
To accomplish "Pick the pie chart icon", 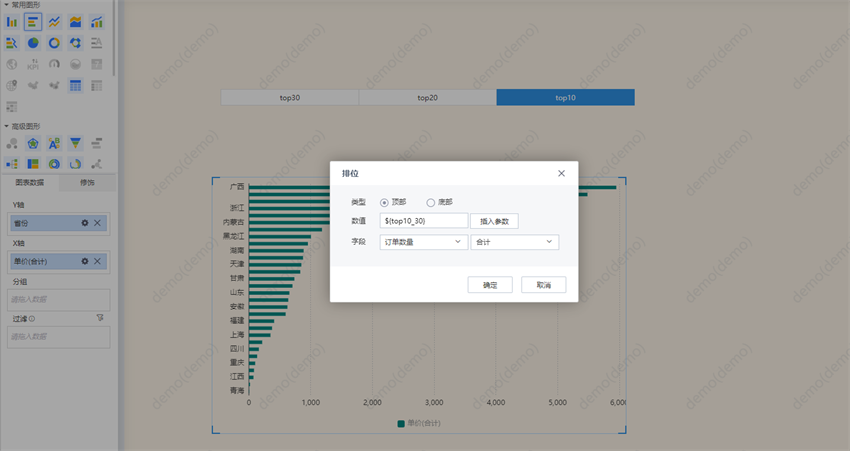I will coord(33,43).
